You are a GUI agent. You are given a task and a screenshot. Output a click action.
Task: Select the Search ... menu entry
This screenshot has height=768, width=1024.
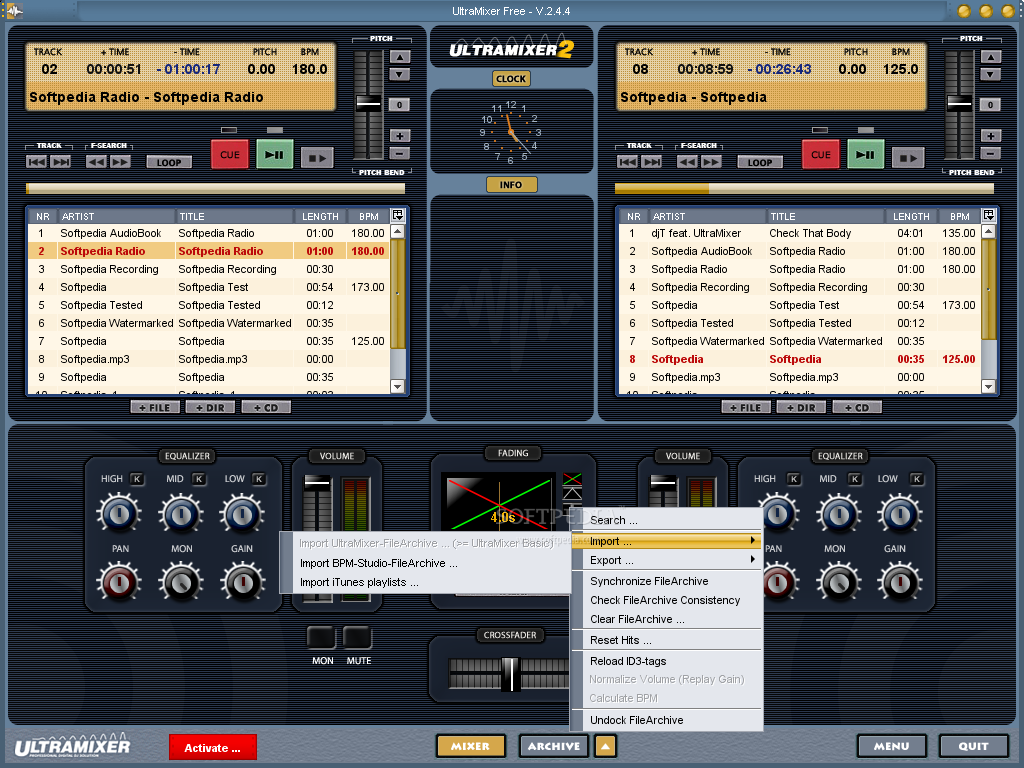pos(667,520)
